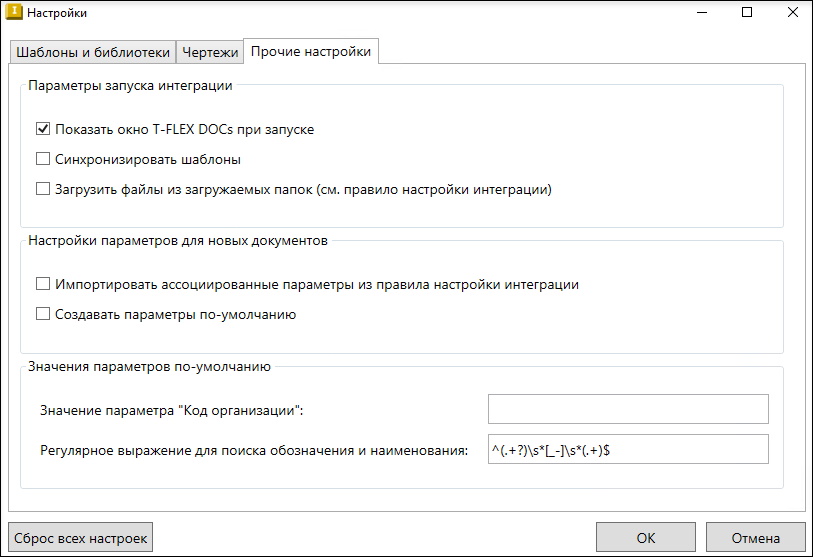Switch to the Шаблоны и библиотеки tab
Image resolution: width=813 pixels, height=557 pixels.
[93, 52]
